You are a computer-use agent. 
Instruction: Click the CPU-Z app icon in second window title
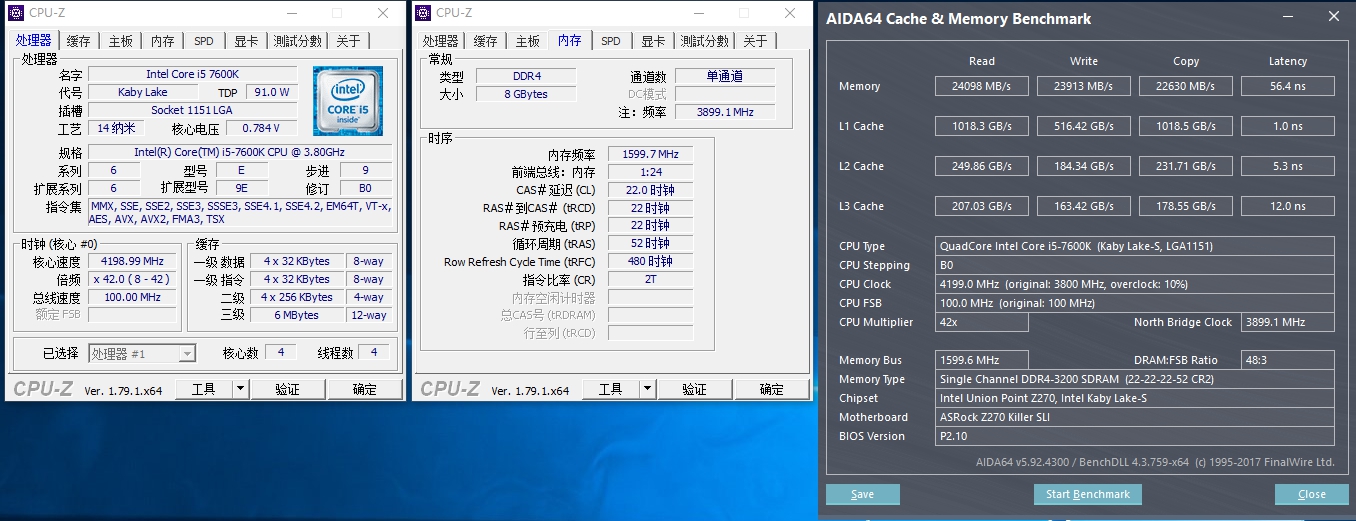coord(424,13)
